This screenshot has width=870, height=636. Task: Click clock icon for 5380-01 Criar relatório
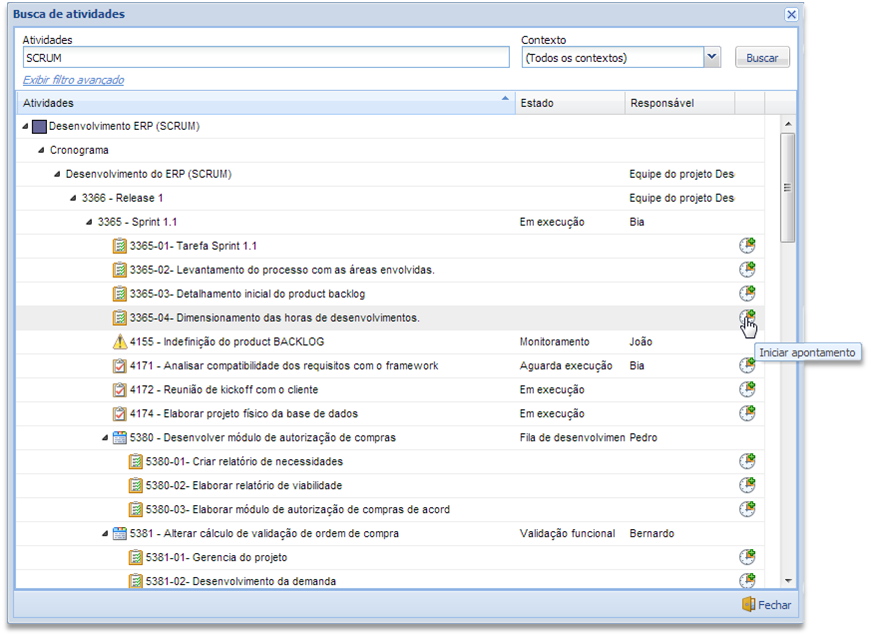(x=747, y=461)
